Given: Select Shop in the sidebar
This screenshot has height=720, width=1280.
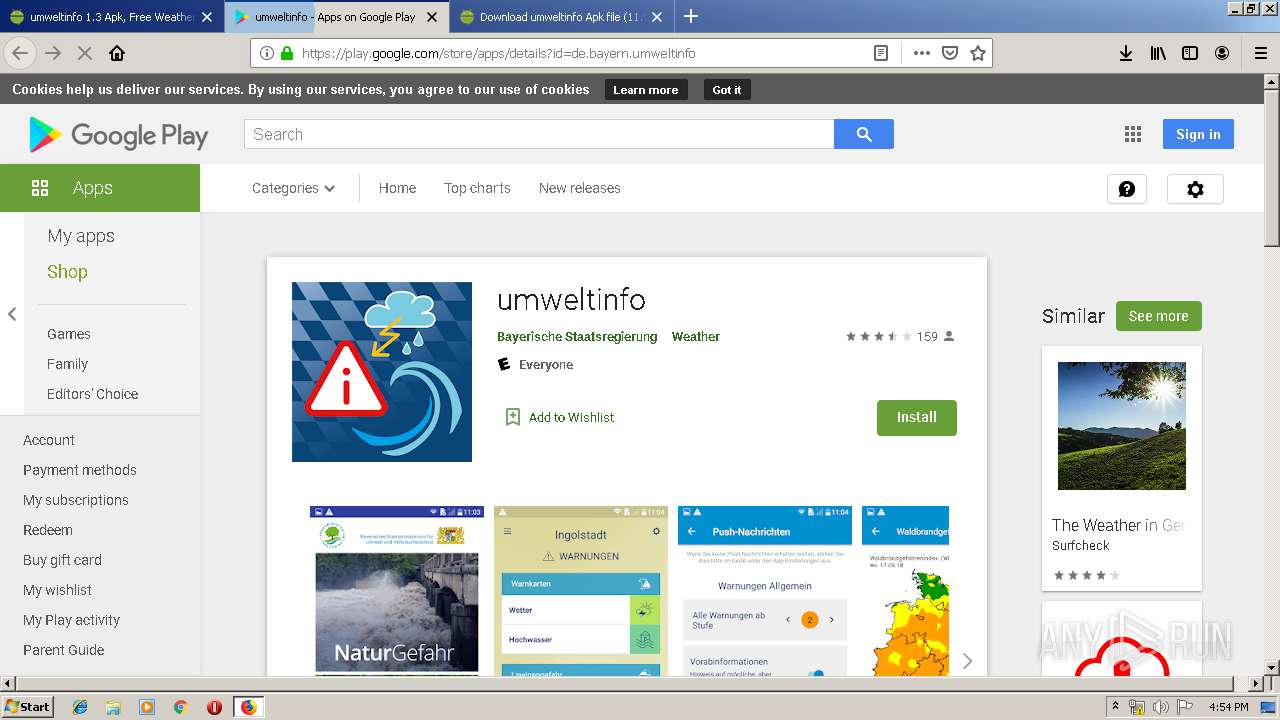Looking at the screenshot, I should coord(67,272).
